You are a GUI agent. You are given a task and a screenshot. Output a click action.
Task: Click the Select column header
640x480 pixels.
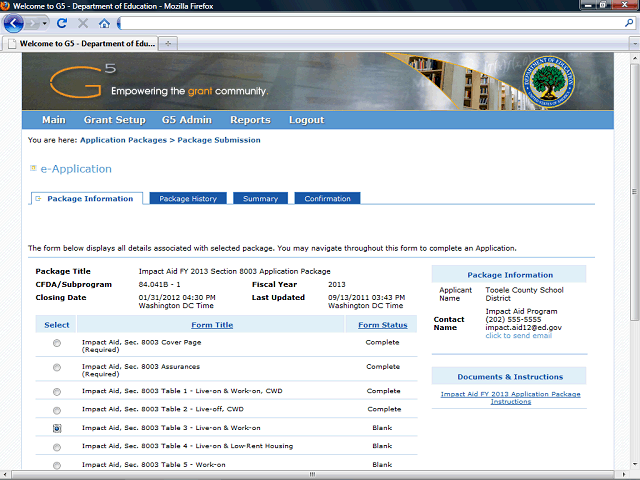57,325
